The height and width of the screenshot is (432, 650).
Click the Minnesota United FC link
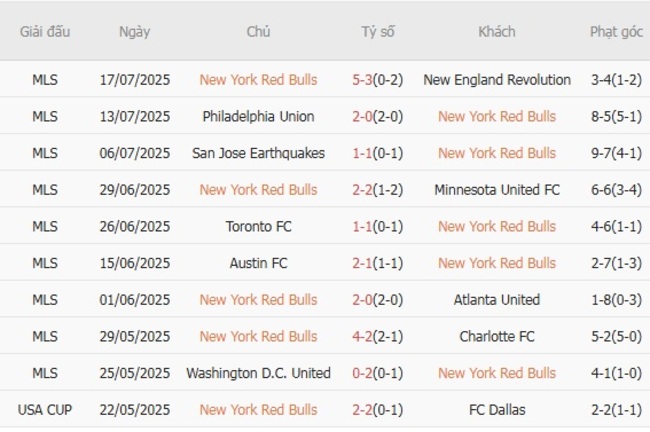497,189
